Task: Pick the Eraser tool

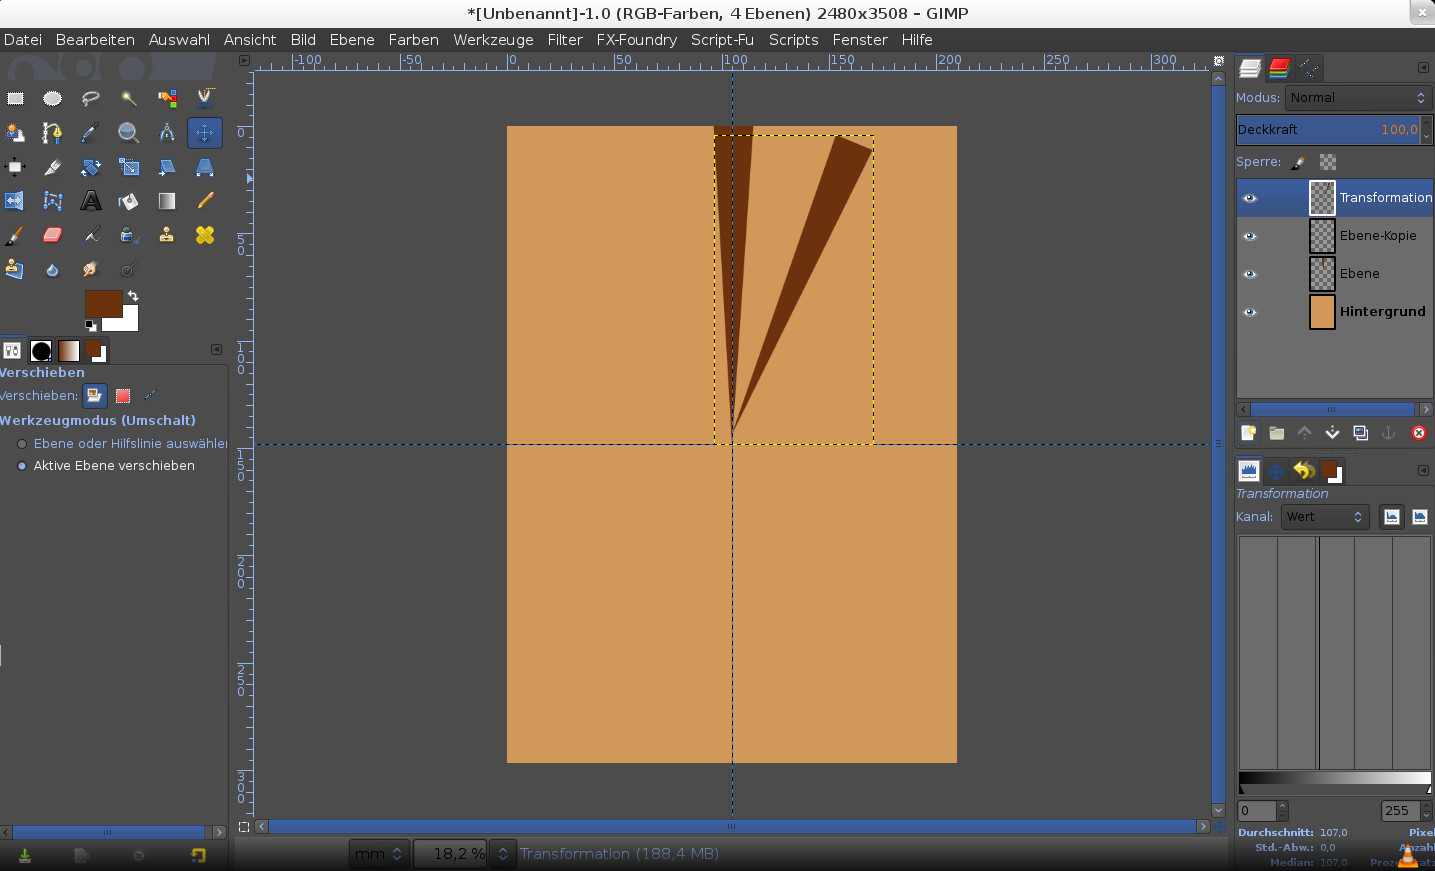Action: click(52, 235)
